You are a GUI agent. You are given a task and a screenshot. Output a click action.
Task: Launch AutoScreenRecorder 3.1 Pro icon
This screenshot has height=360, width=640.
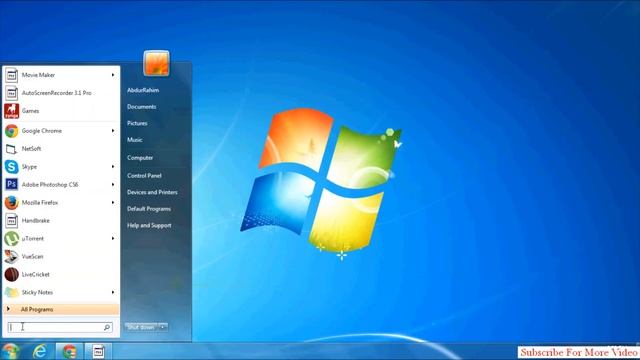pos(11,93)
